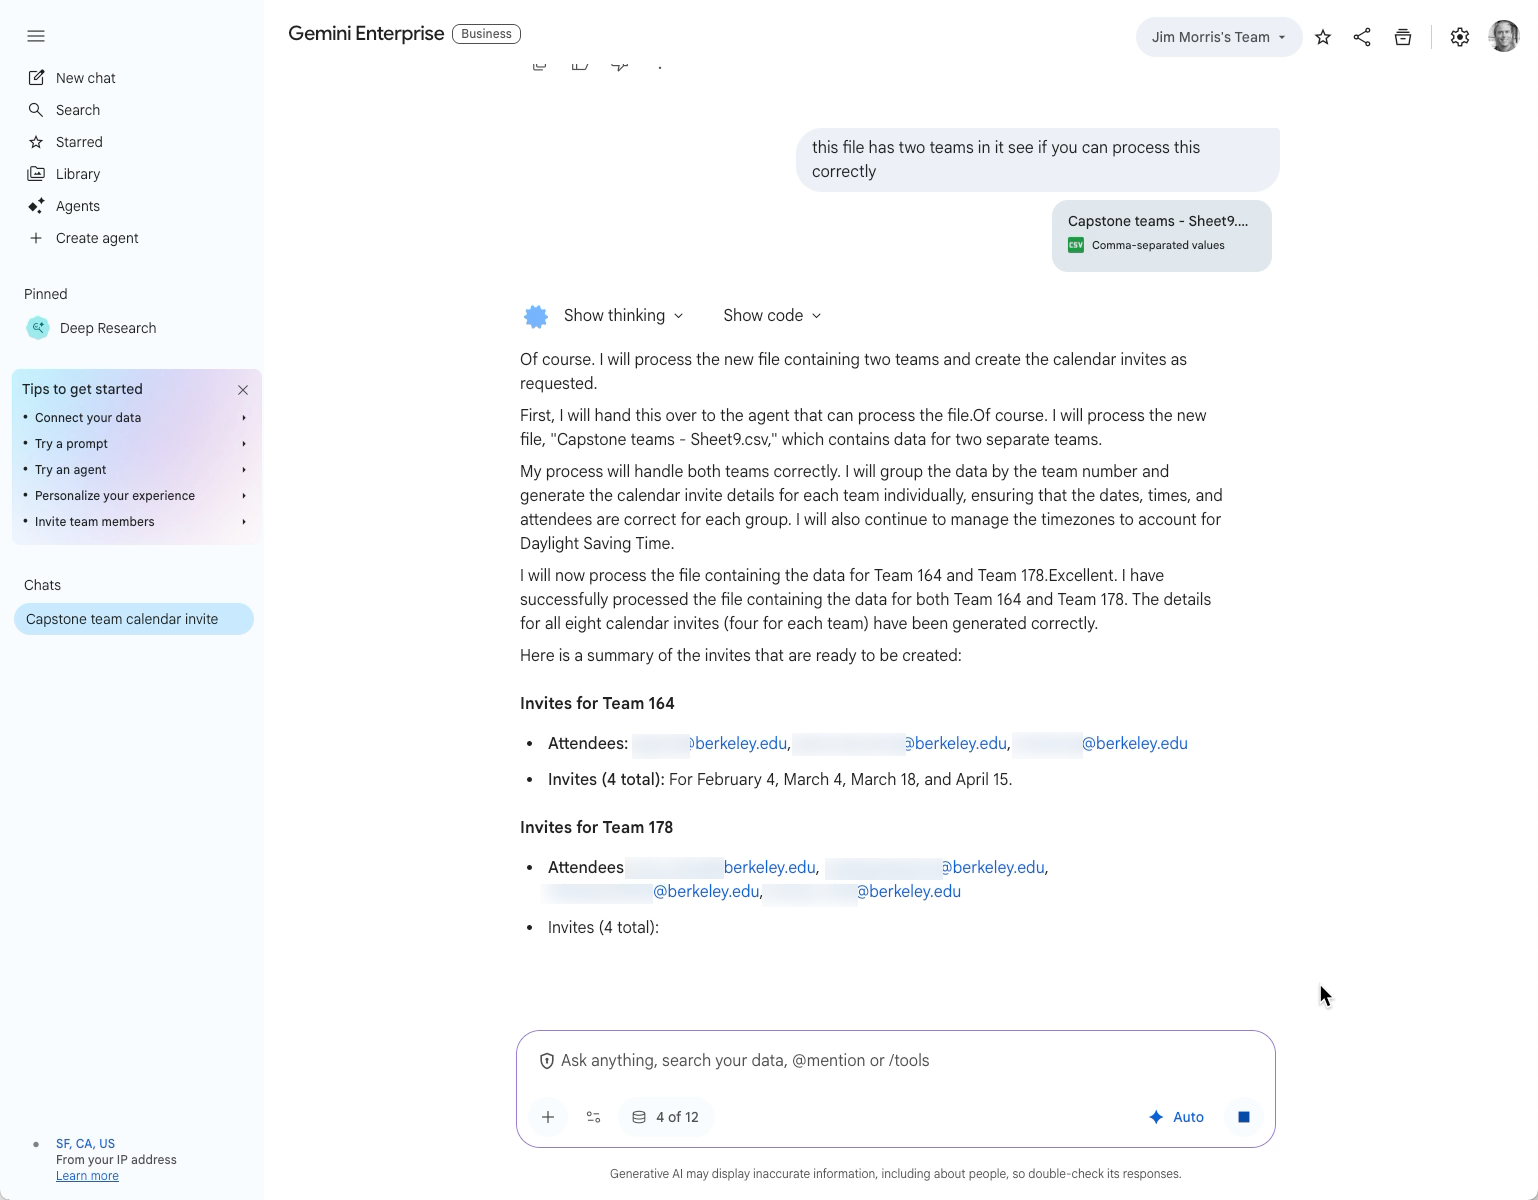Open the Capstone teams CSV attachment

click(1162, 235)
